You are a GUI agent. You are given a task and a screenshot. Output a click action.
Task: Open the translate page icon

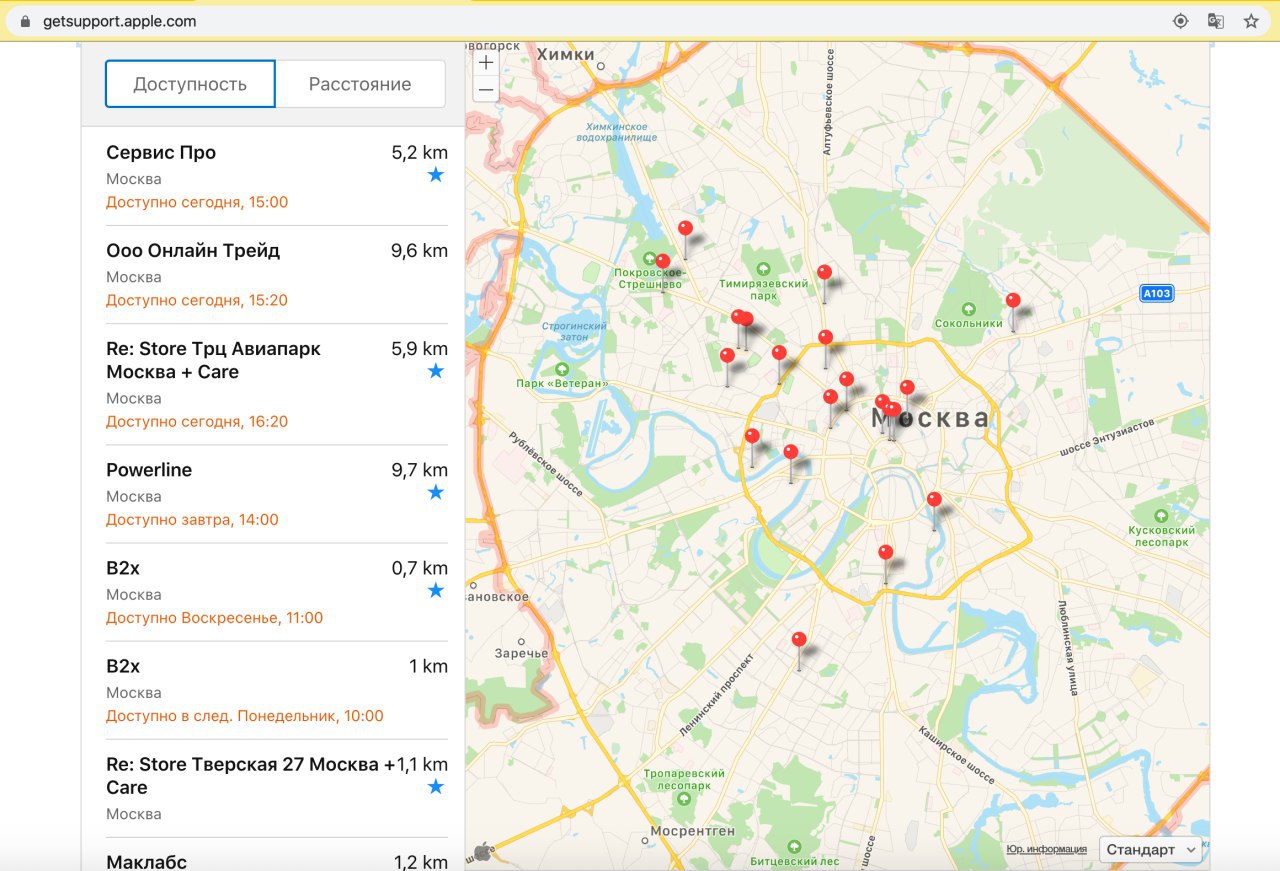[1216, 21]
